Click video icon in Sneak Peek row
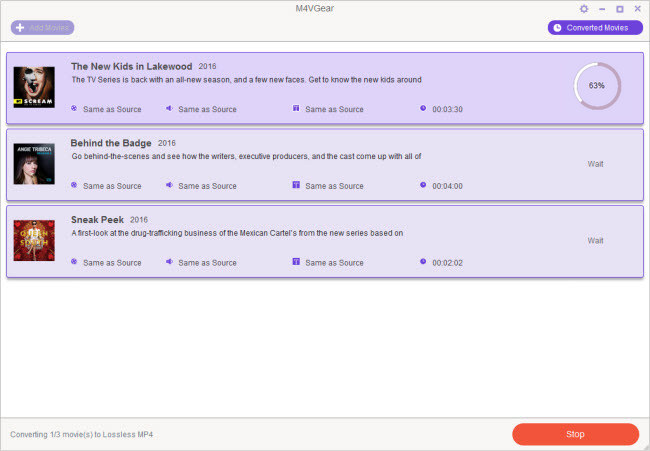Screen dimensions: 650x451 74,262
